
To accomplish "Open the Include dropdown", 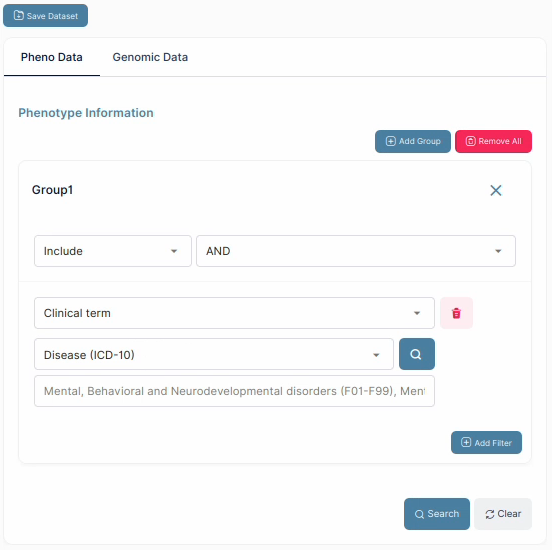I will 113,251.
